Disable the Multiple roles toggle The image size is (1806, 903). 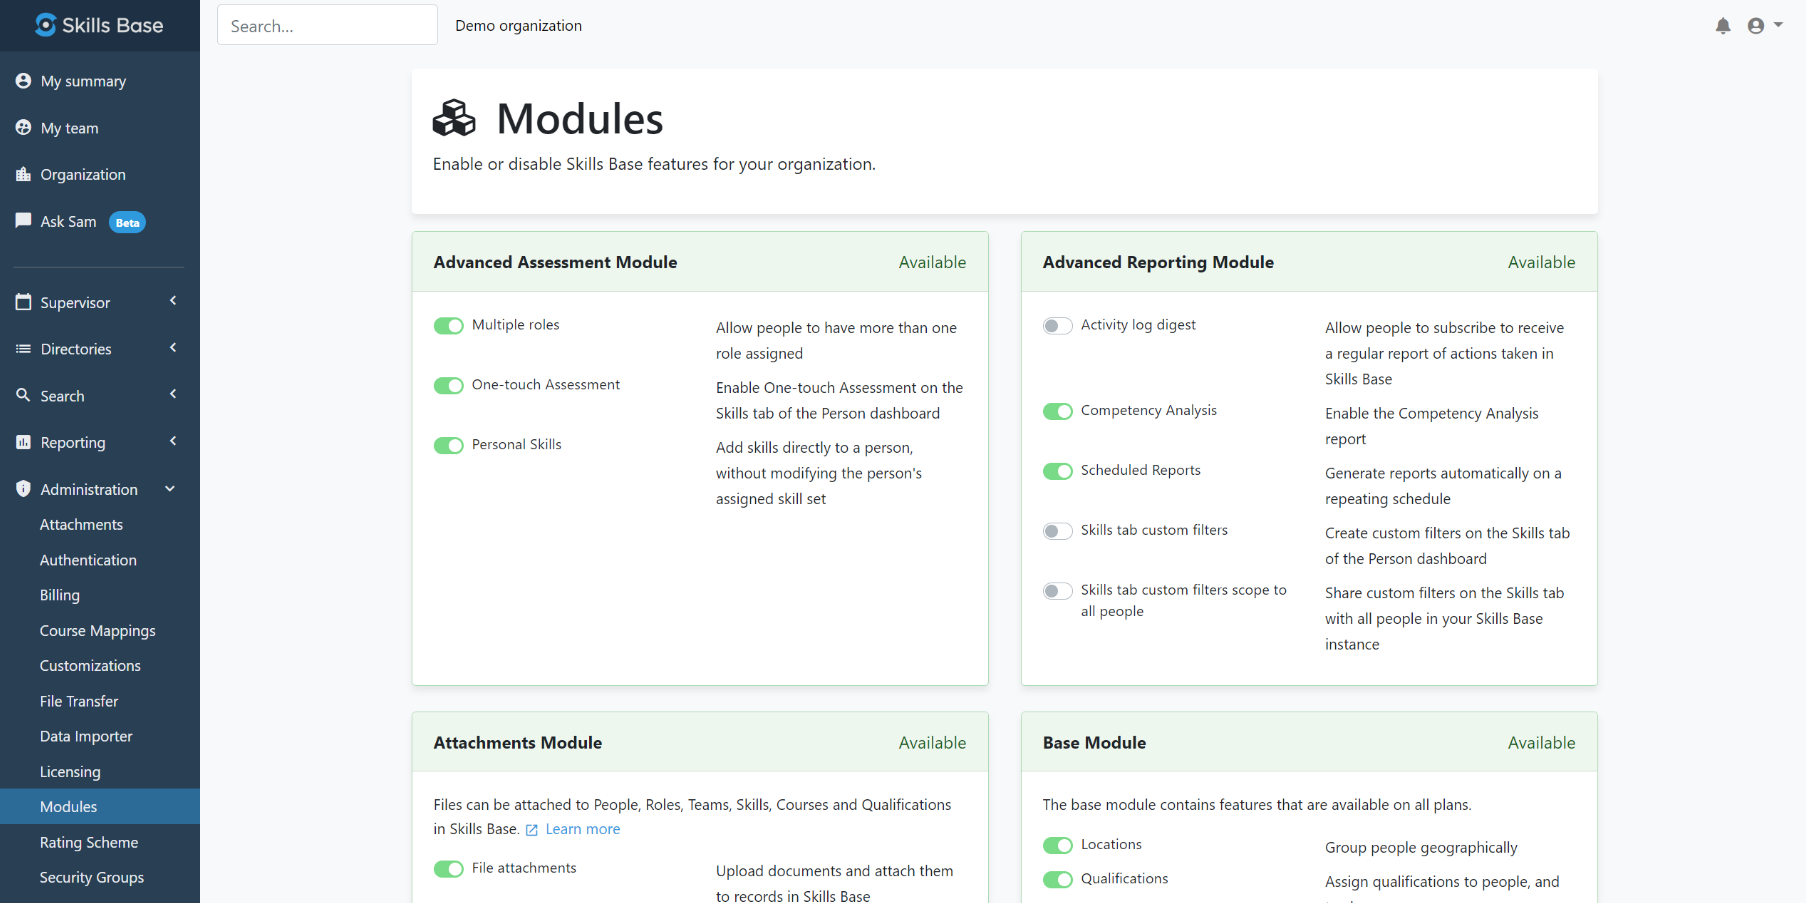(448, 326)
